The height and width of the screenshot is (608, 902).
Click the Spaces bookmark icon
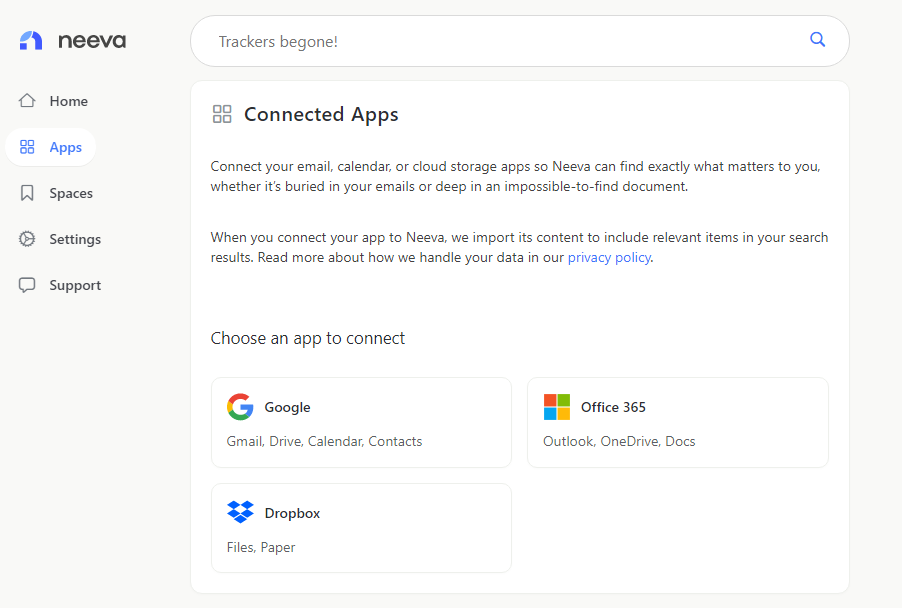pos(27,193)
